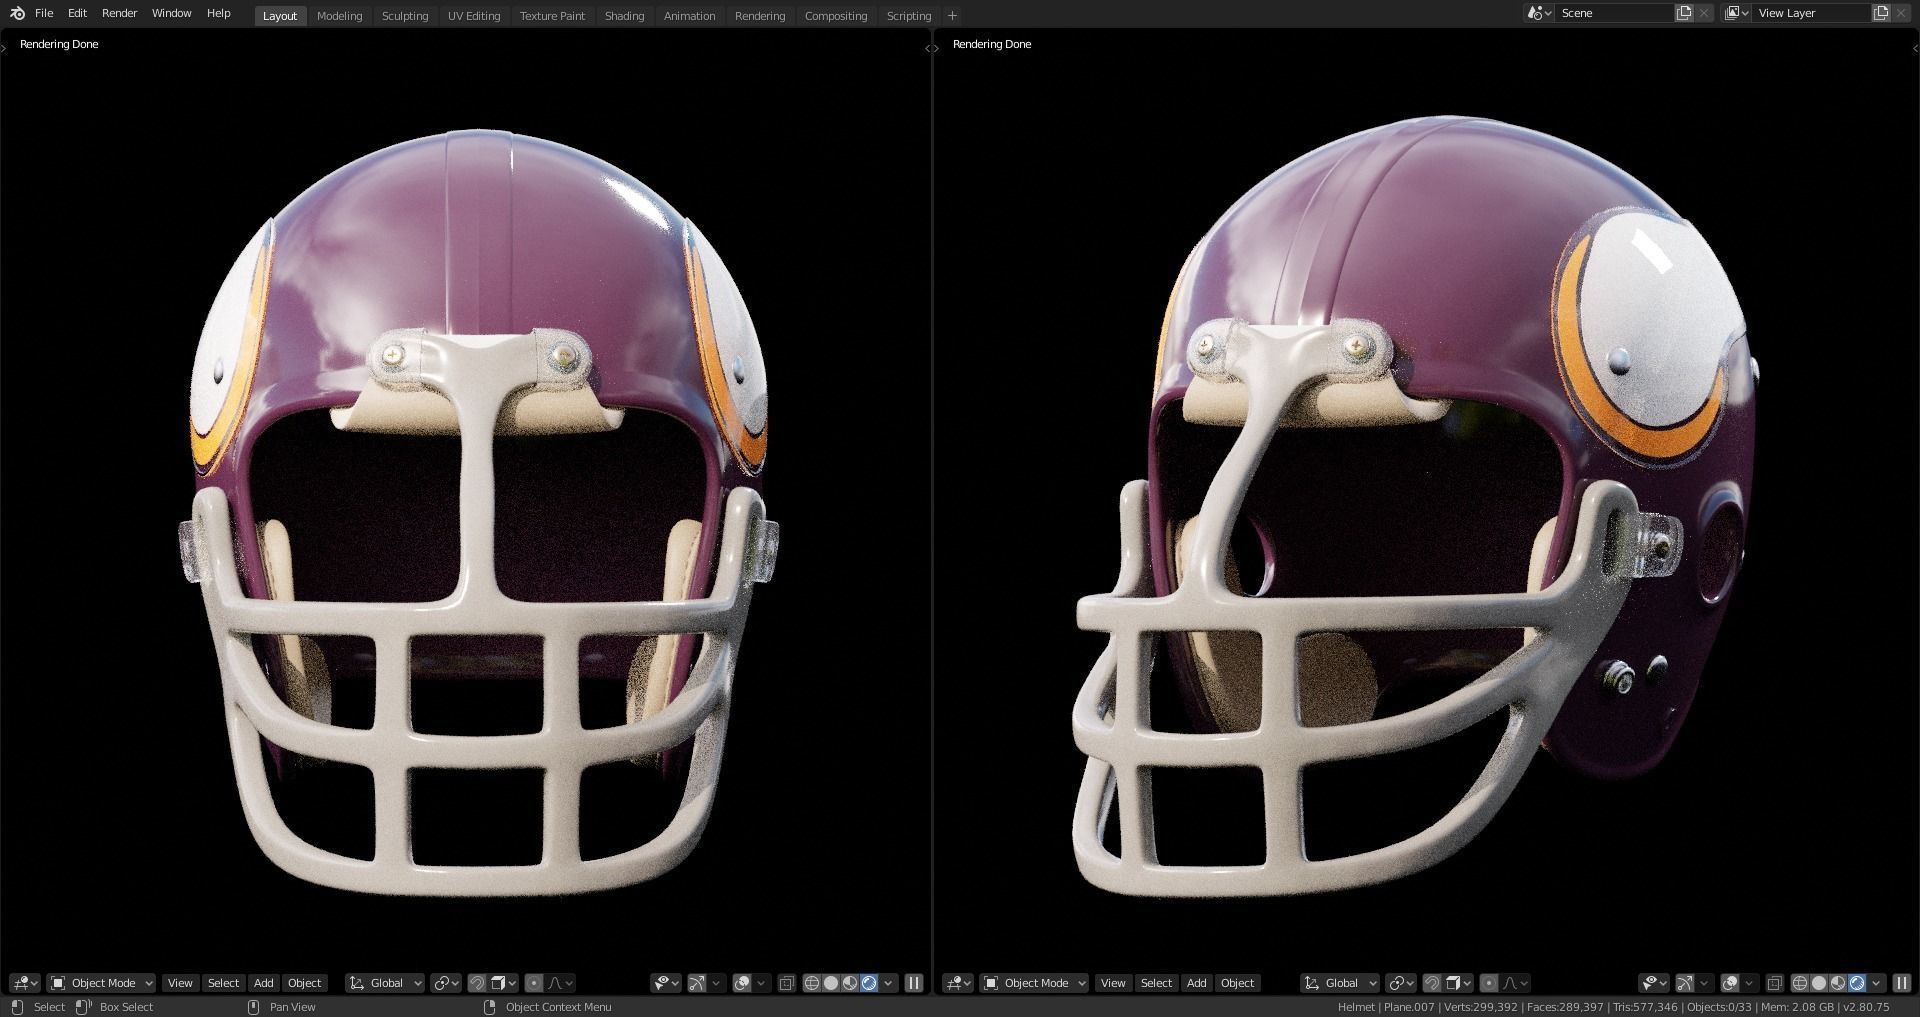Open the Edit menu
Viewport: 1920px width, 1017px height.
[x=77, y=13]
